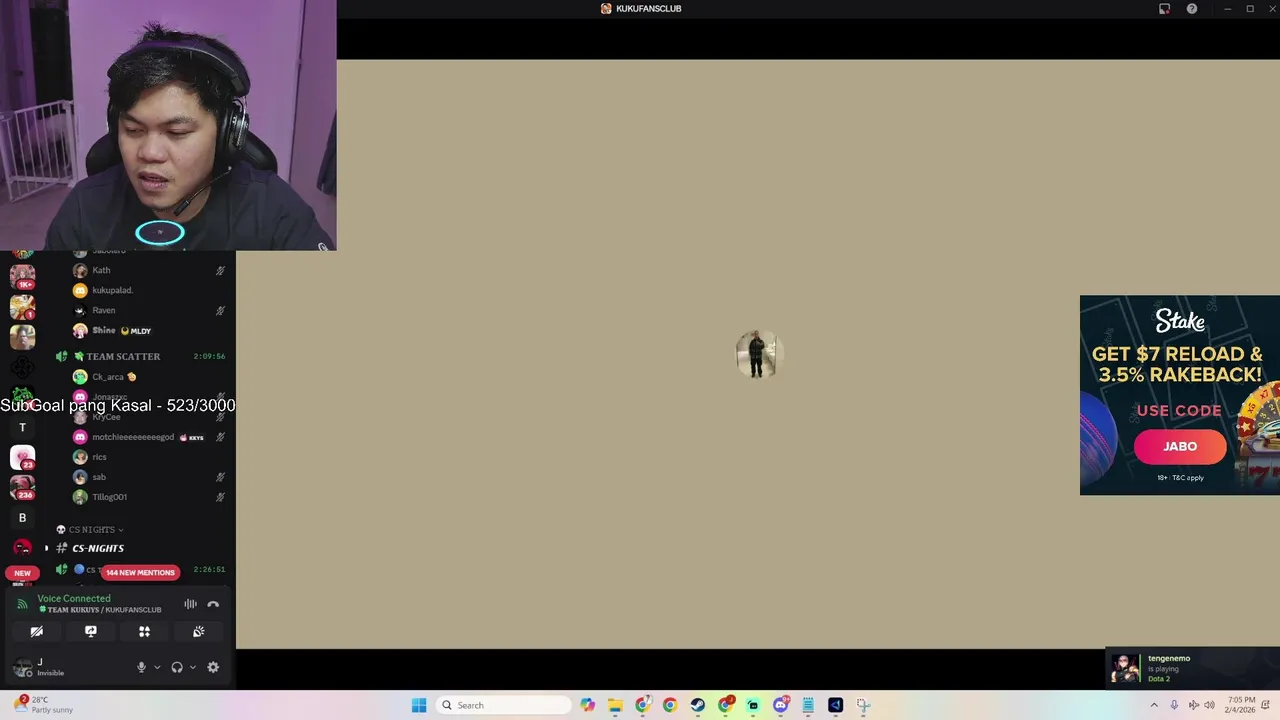Open the Discord inbox icon in title bar
Image resolution: width=1280 pixels, height=720 pixels.
click(x=1164, y=9)
